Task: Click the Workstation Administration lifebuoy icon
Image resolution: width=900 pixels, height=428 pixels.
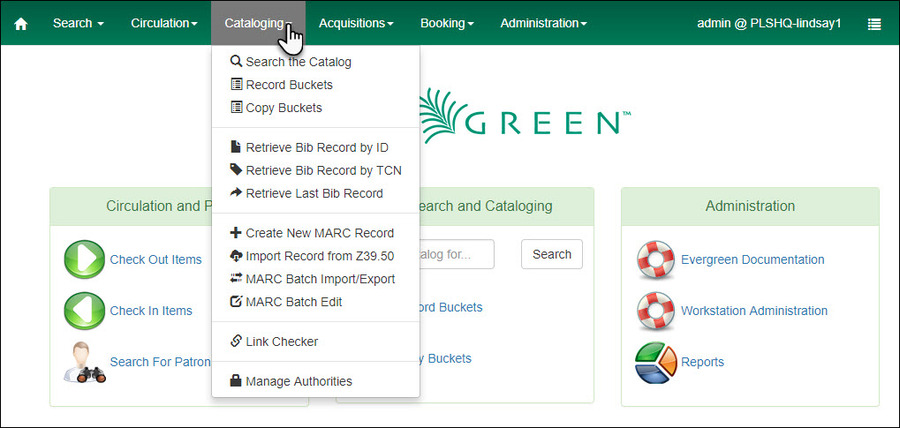Action: [656, 311]
